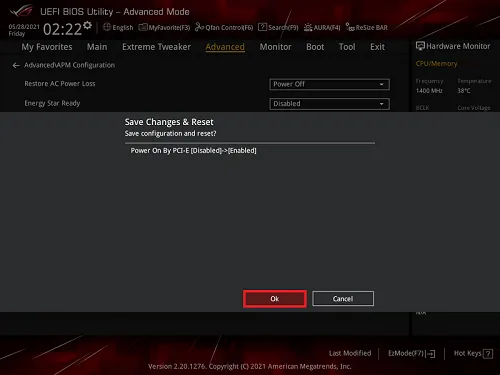
Task: Open the Hot Keys question icon
Action: click(x=488, y=354)
